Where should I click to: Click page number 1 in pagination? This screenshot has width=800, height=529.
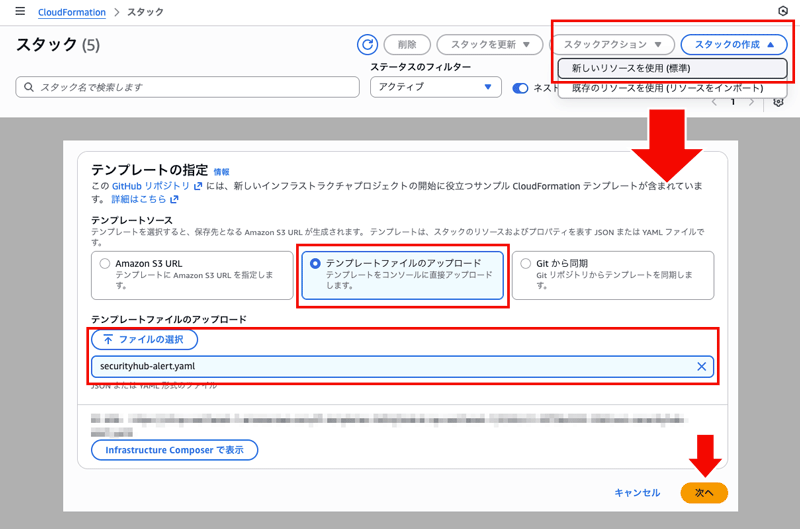pos(733,103)
